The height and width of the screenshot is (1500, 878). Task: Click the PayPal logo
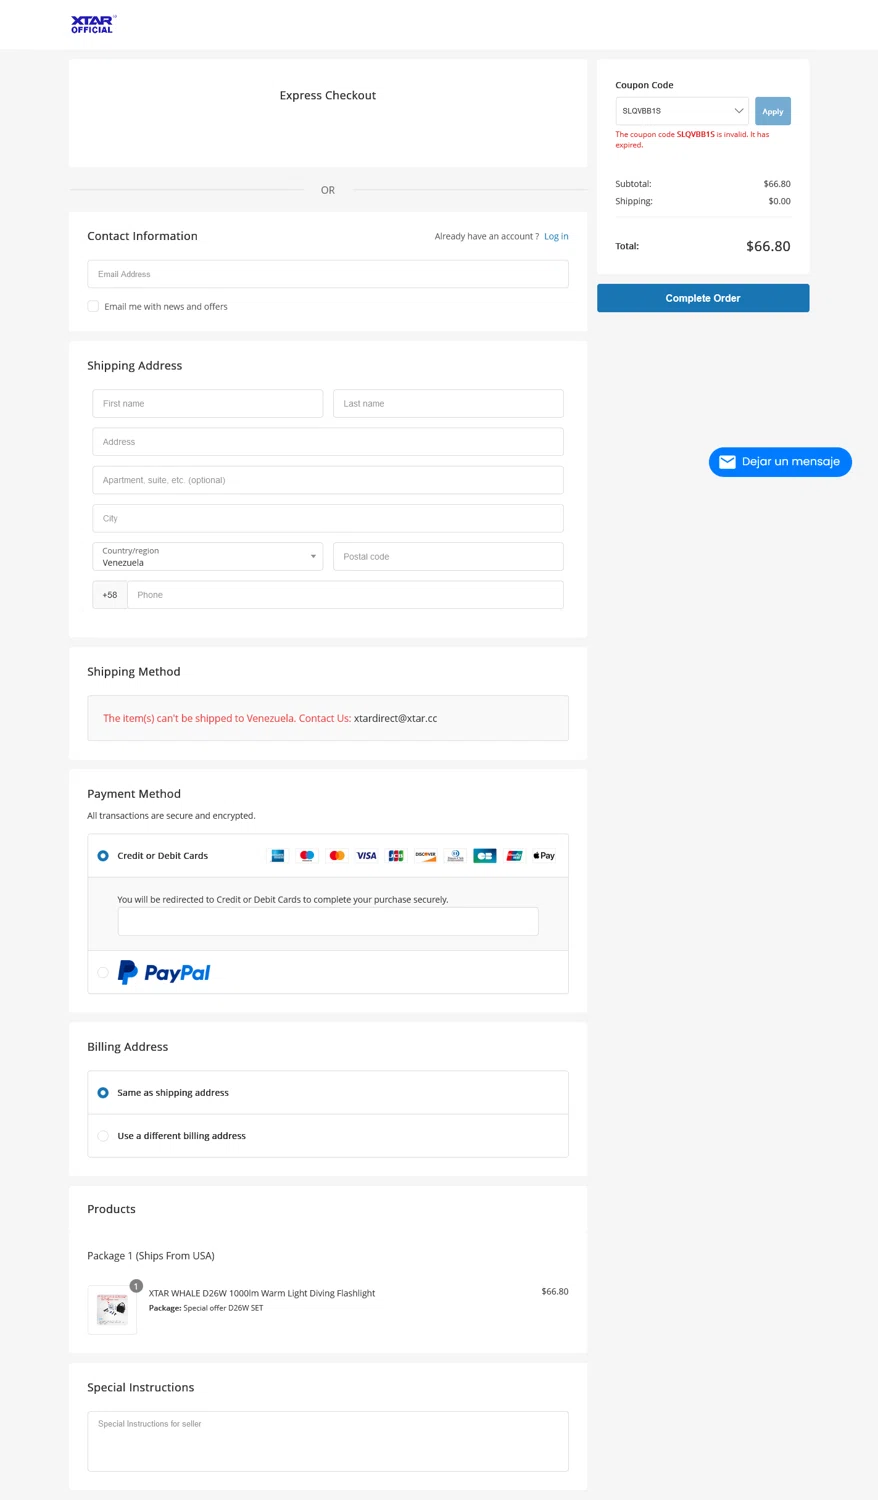tap(164, 972)
